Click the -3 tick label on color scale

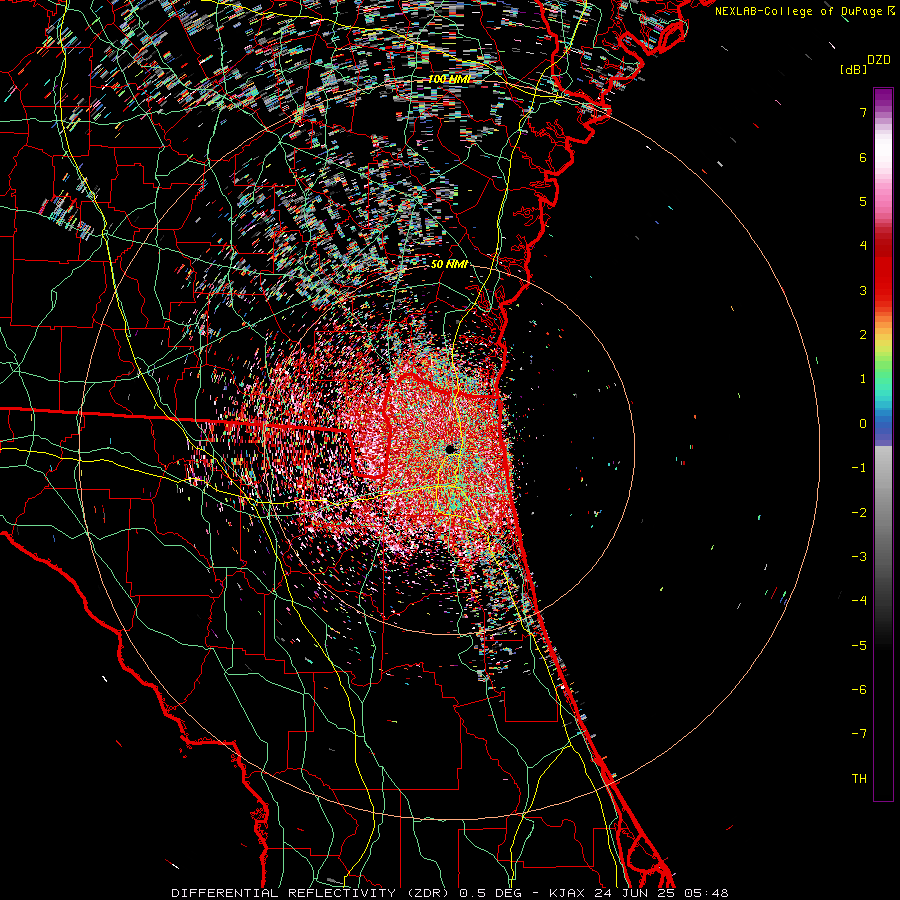pos(859,556)
